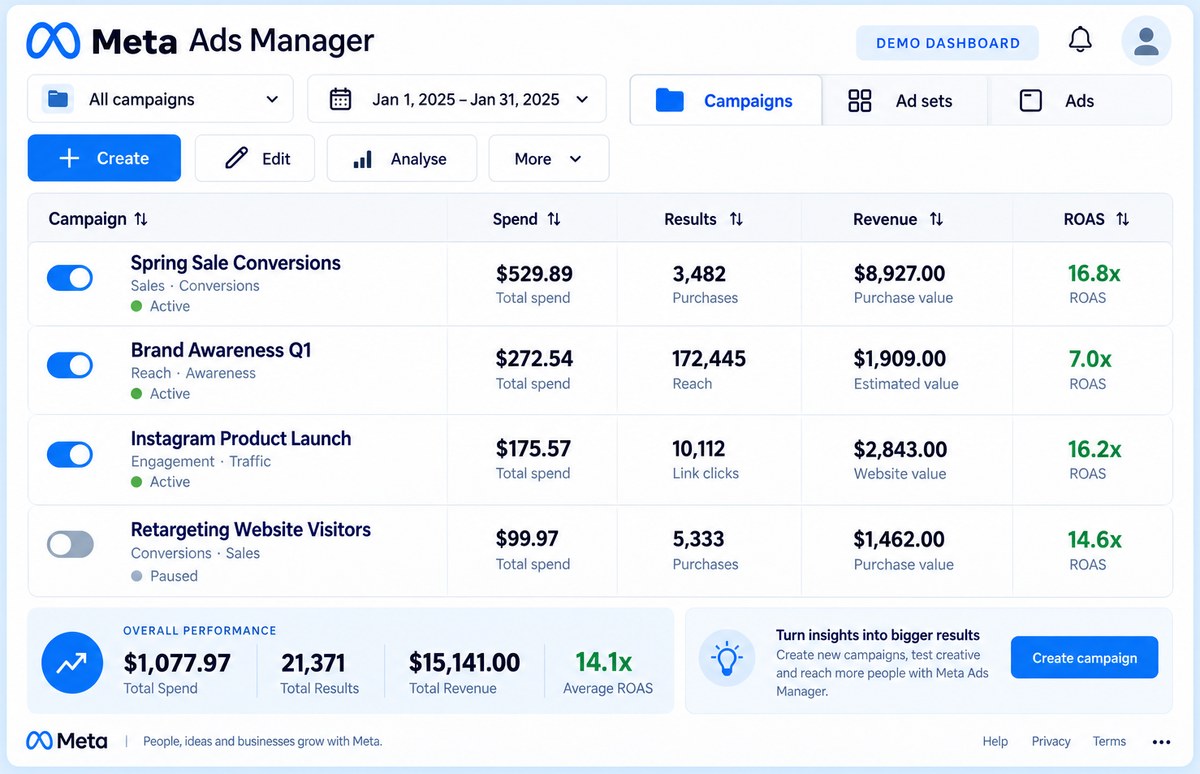
Task: Switch to the Ad sets tab
Action: 905,100
